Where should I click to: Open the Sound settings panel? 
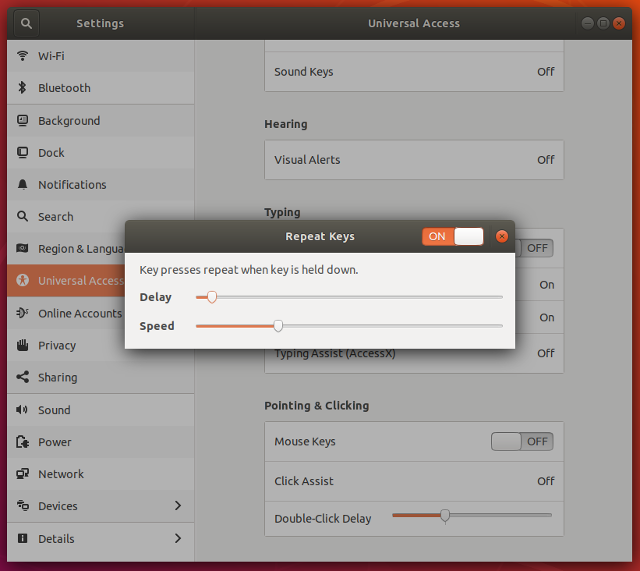click(54, 410)
